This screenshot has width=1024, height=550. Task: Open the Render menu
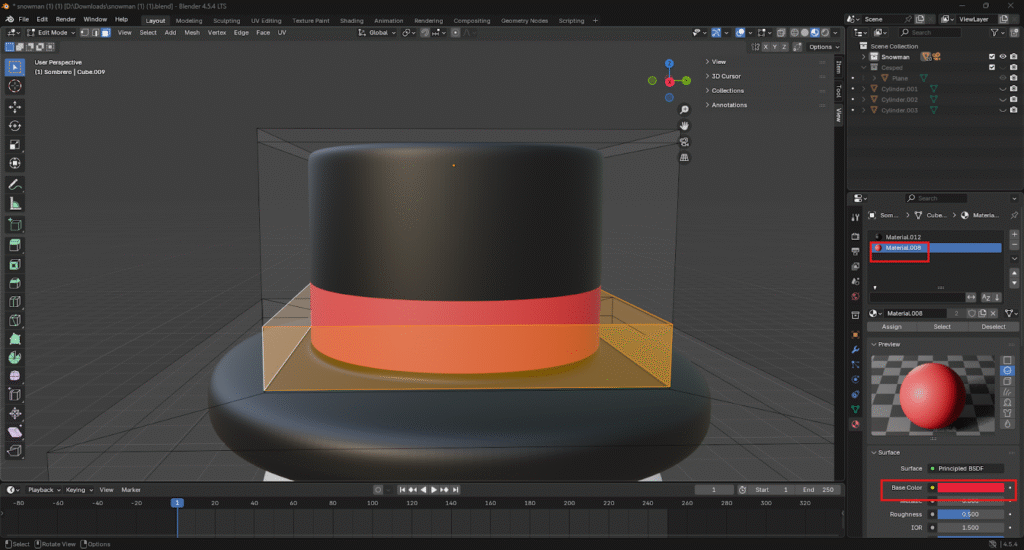coord(65,19)
